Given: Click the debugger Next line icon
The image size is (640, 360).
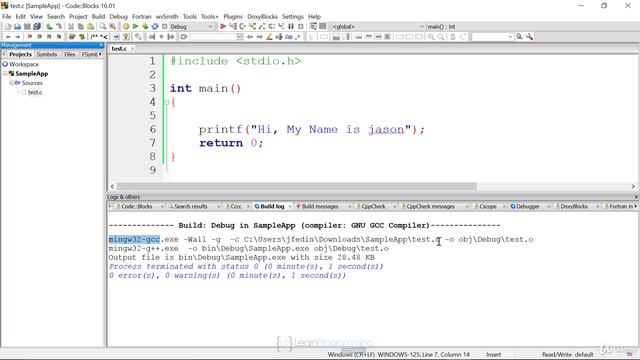Looking at the screenshot, I should (242, 27).
